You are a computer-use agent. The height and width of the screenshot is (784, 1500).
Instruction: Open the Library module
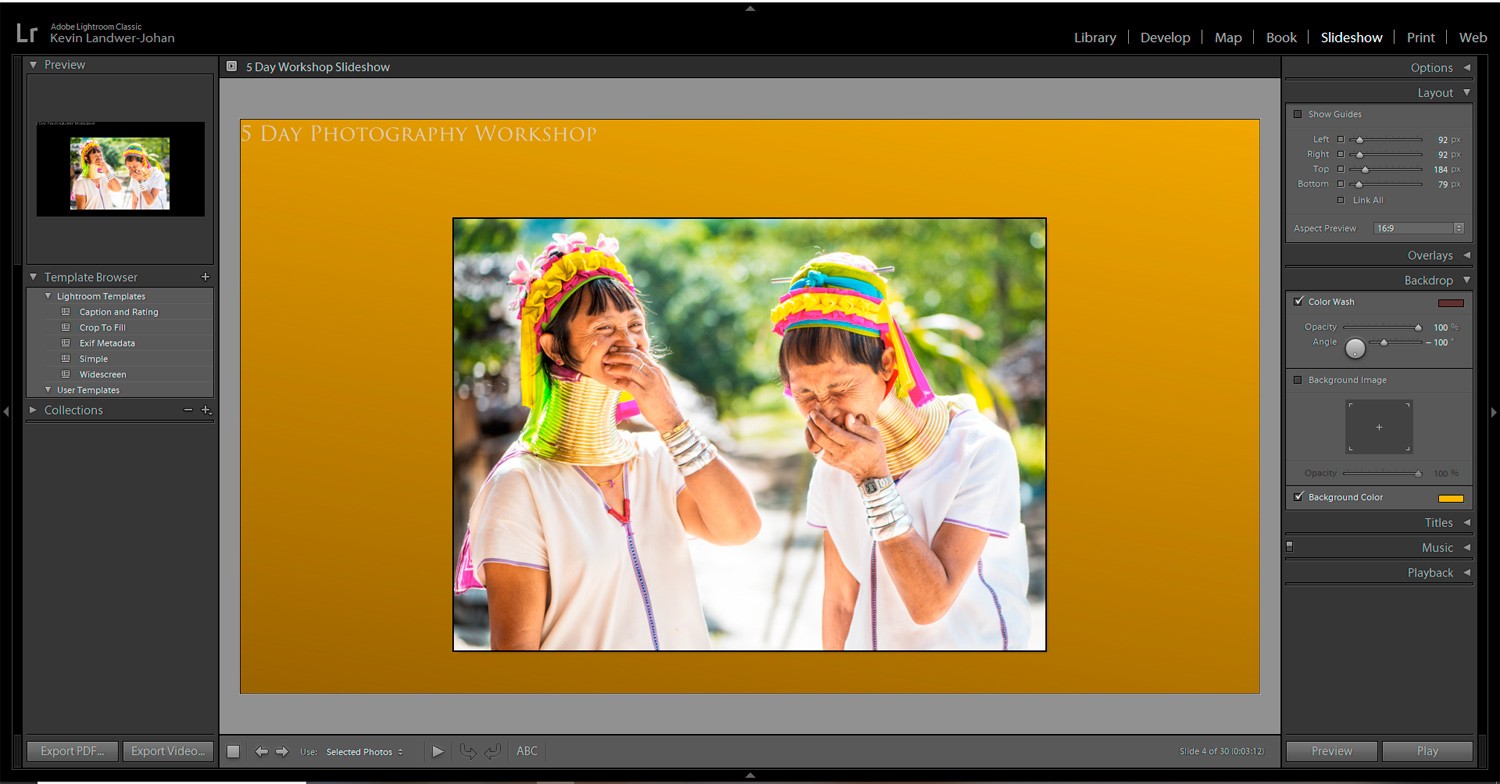[x=1095, y=37]
